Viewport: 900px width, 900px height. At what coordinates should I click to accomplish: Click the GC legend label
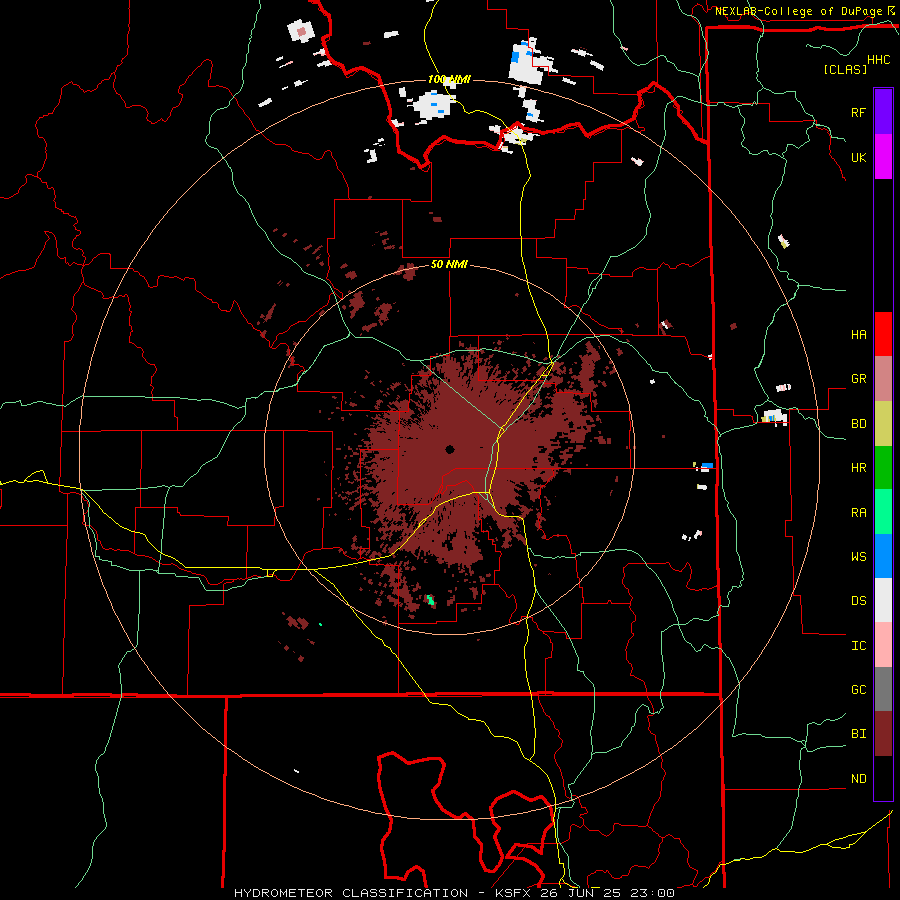click(858, 689)
